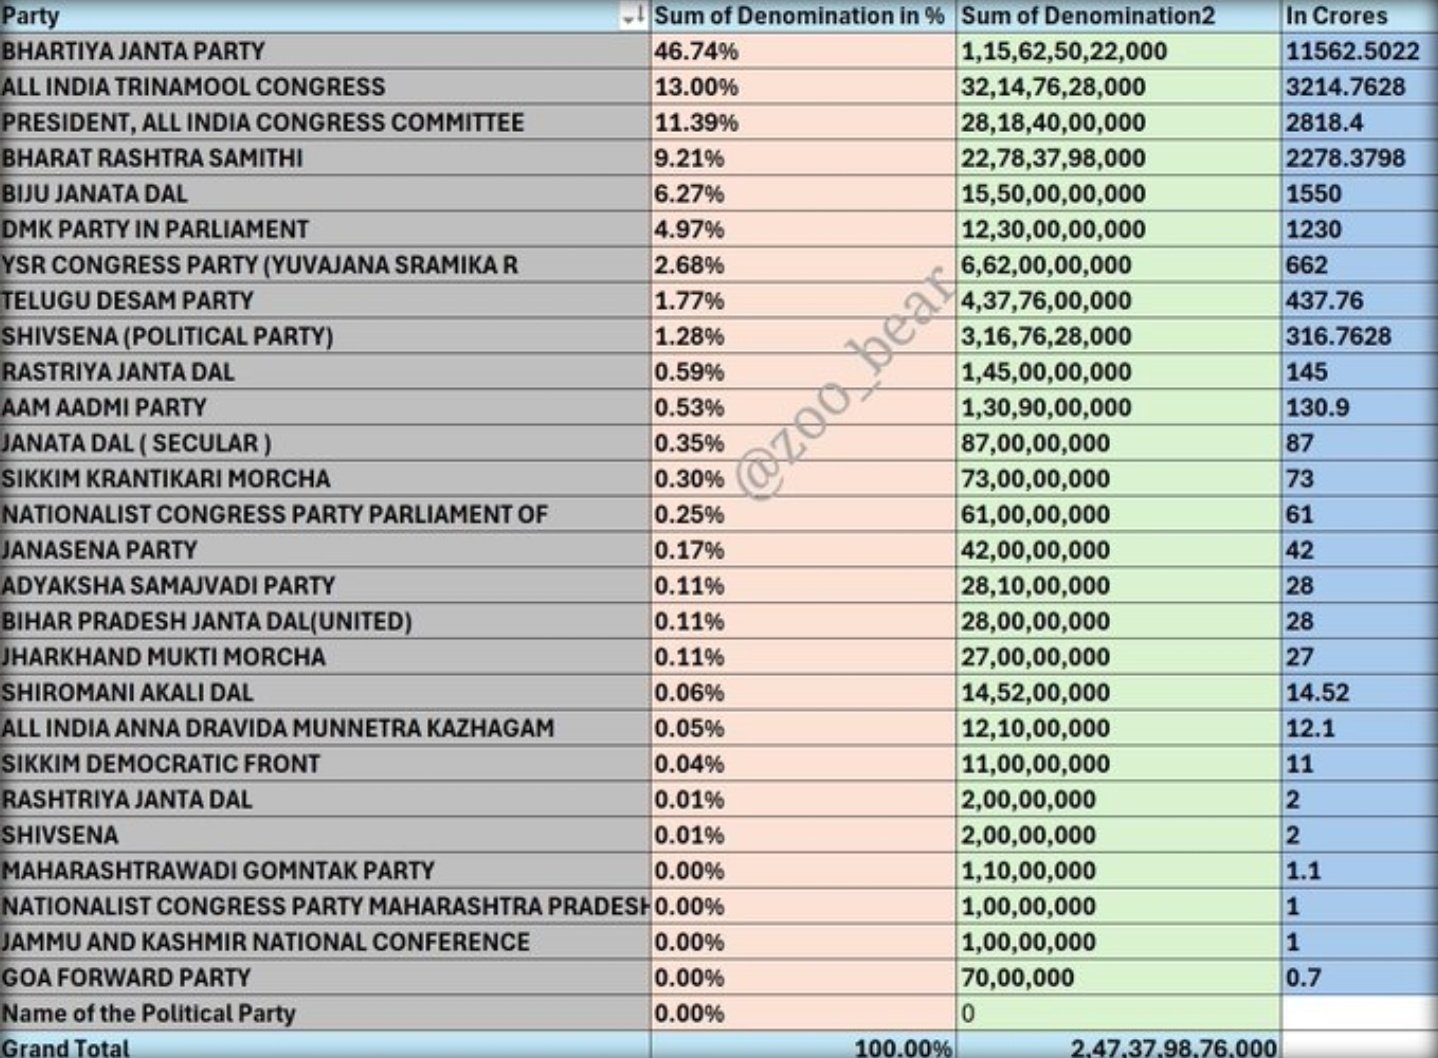Select the ALL INDIA TRINAMOOL CONGRESS cell
This screenshot has height=1058, width=1438.
tap(193, 87)
